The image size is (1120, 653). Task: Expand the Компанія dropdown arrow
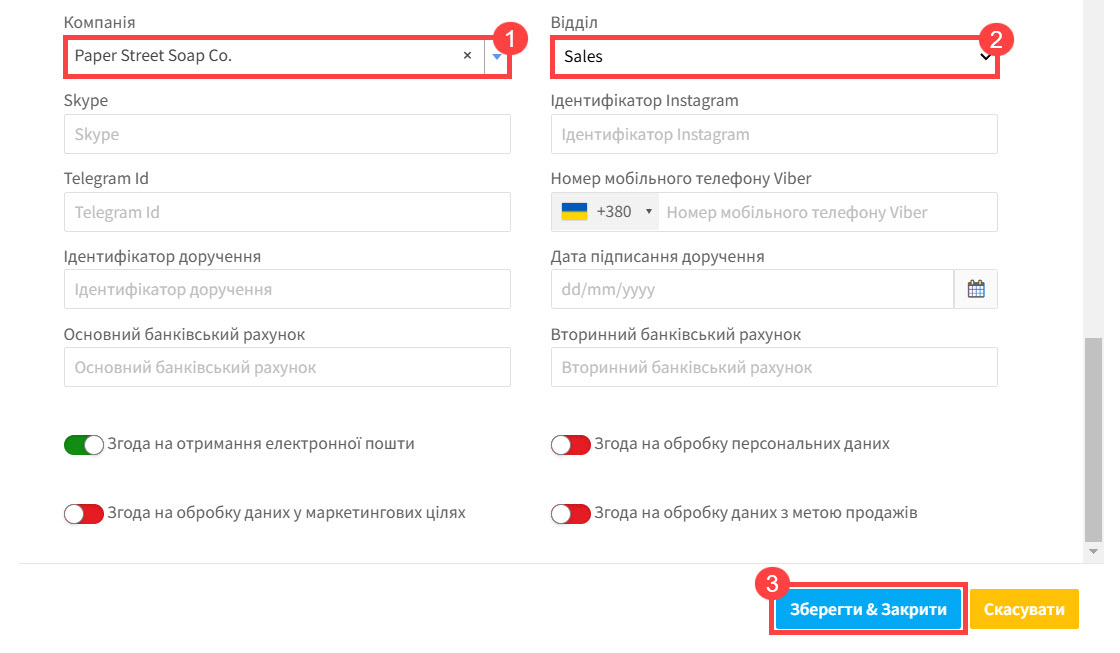click(496, 56)
